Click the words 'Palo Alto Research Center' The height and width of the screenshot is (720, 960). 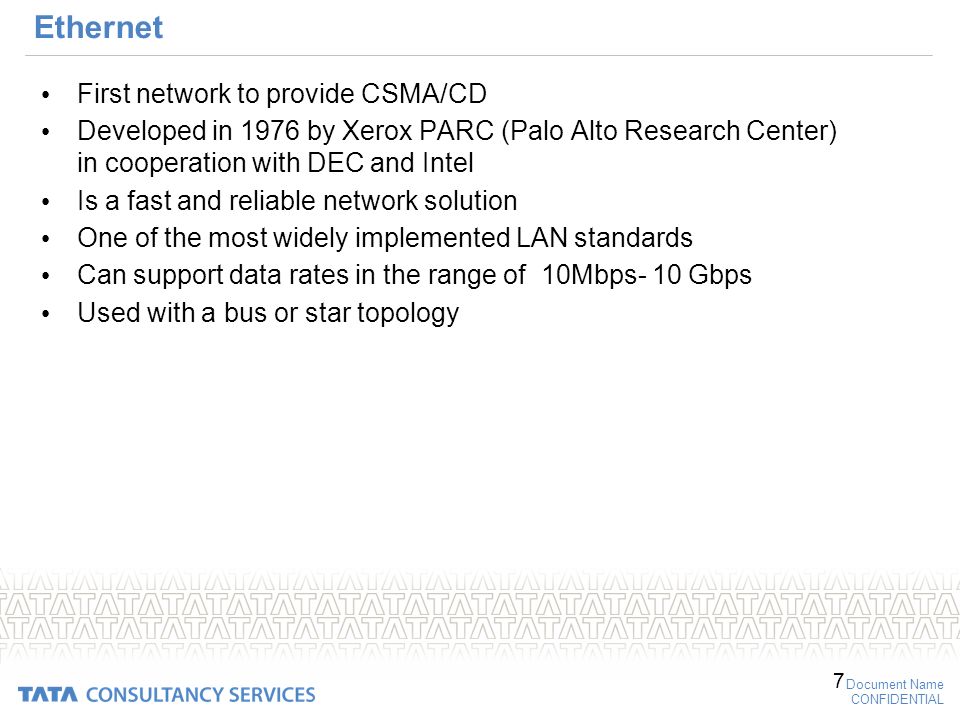(x=668, y=130)
